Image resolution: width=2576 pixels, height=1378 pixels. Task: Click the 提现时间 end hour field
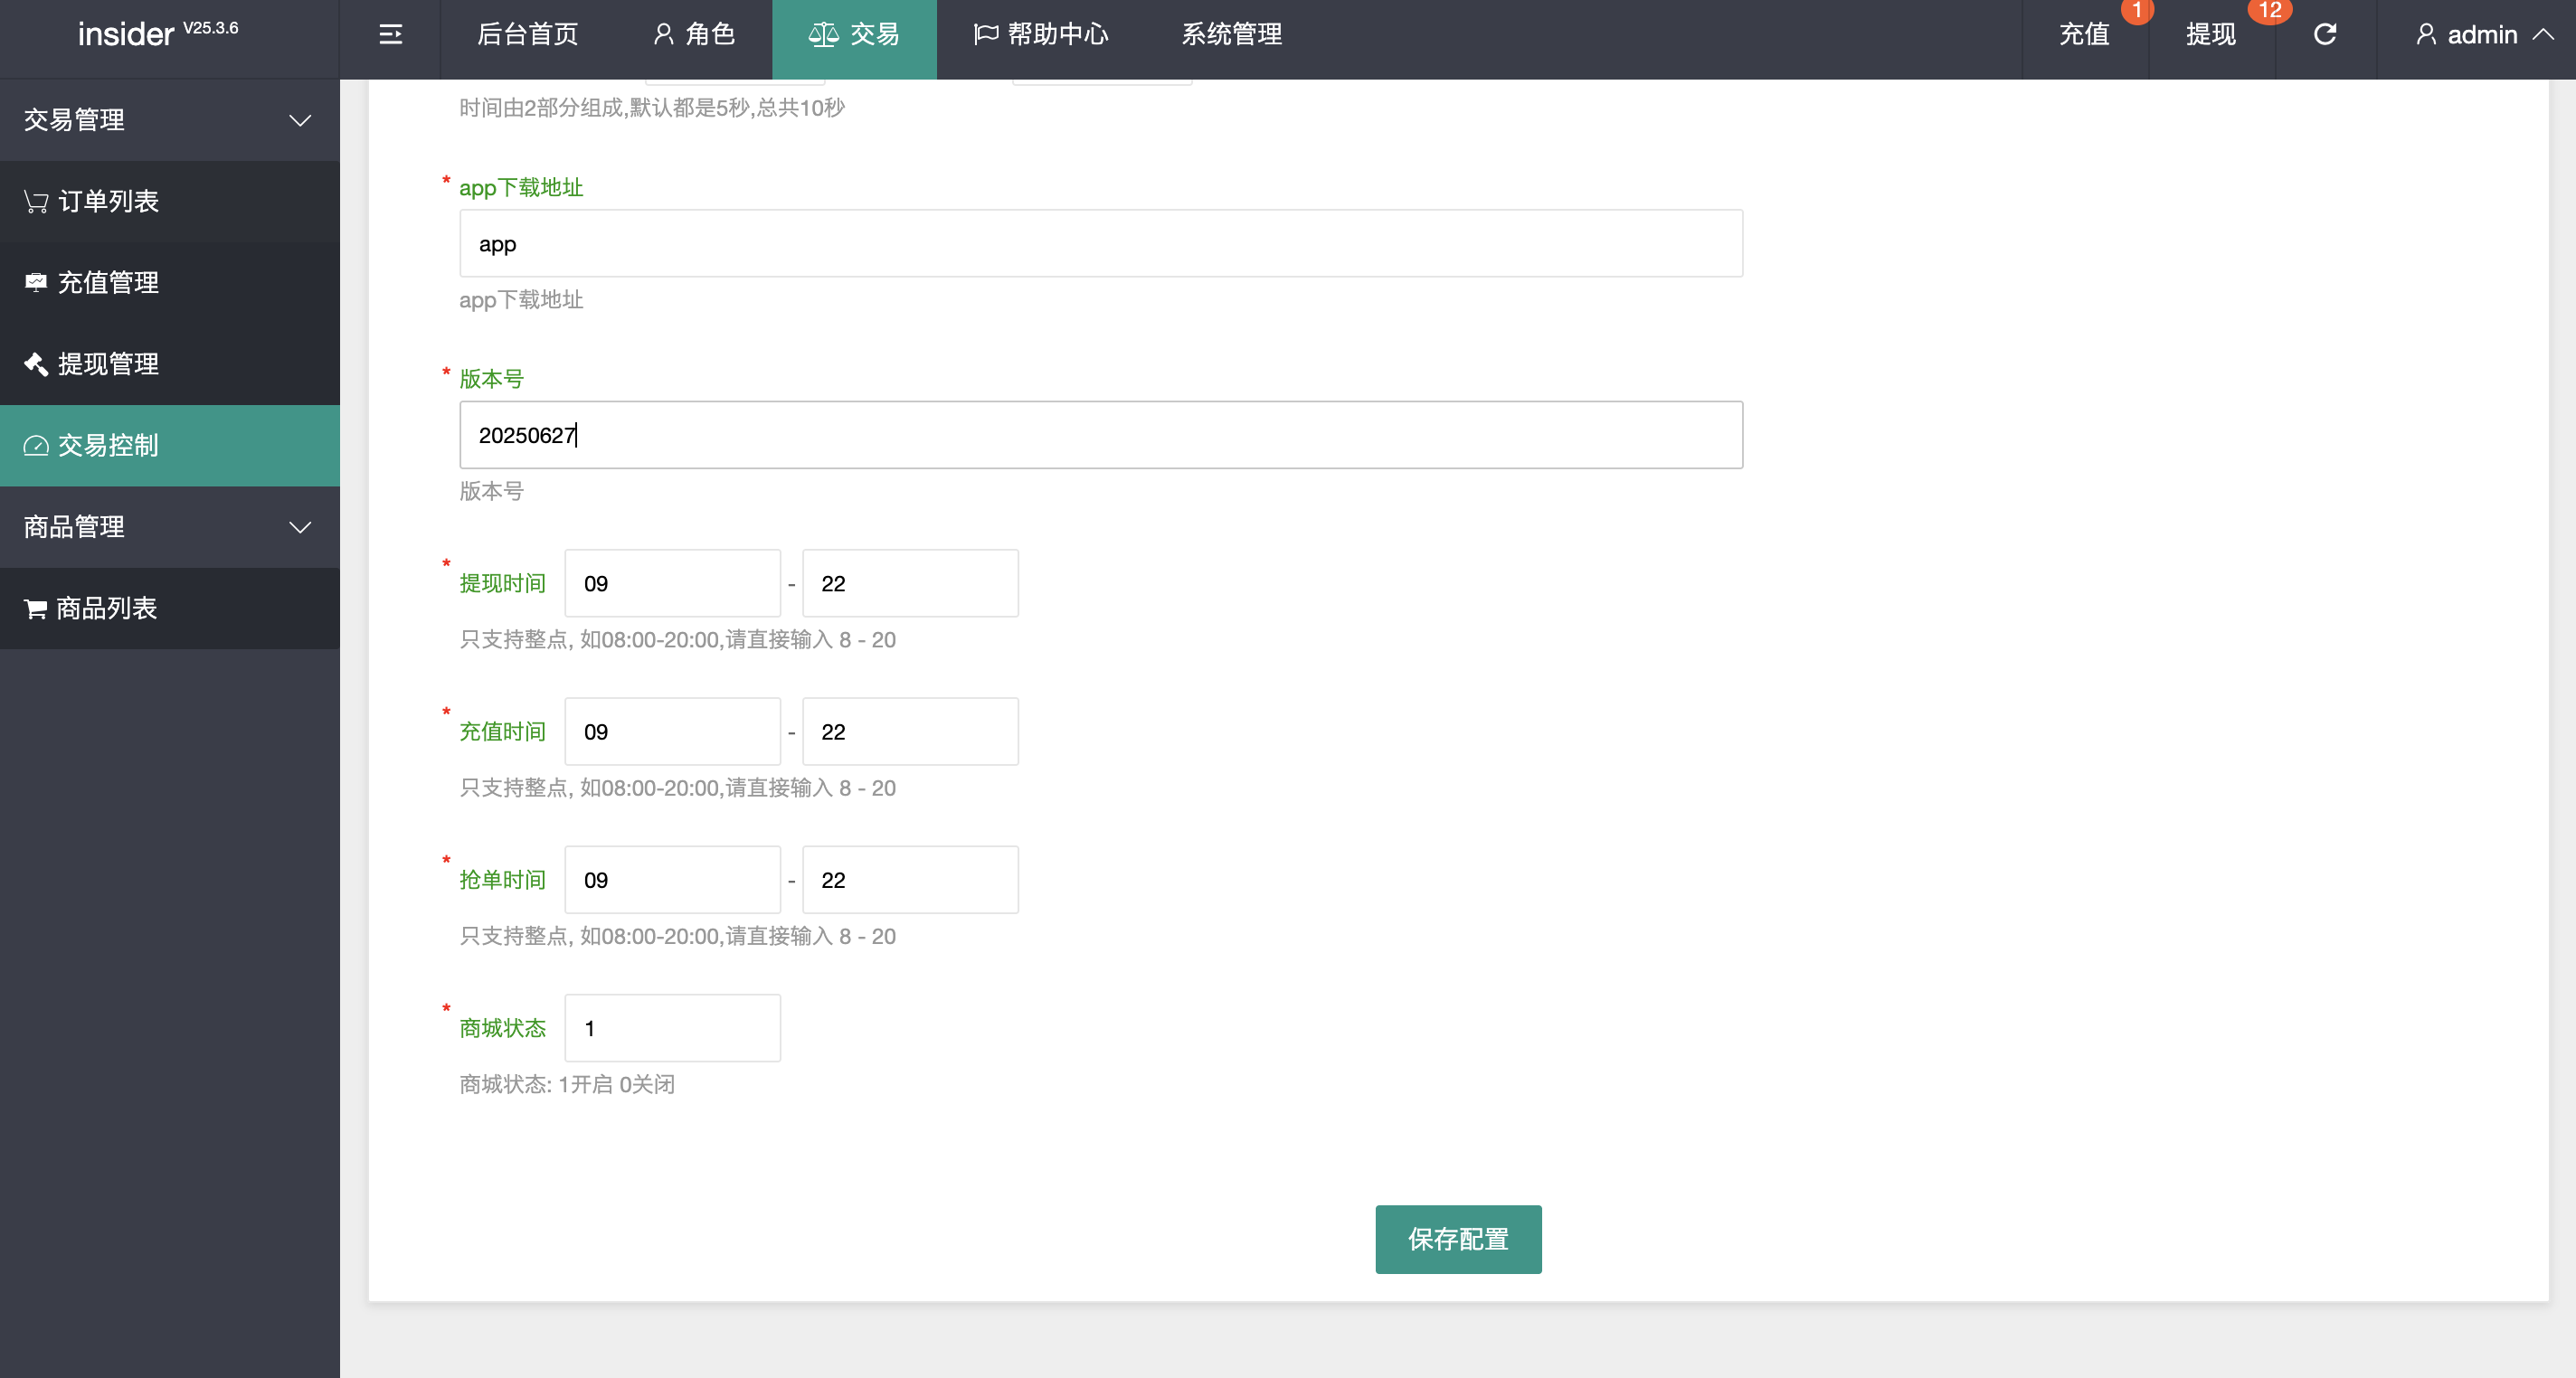pyautogui.click(x=909, y=583)
